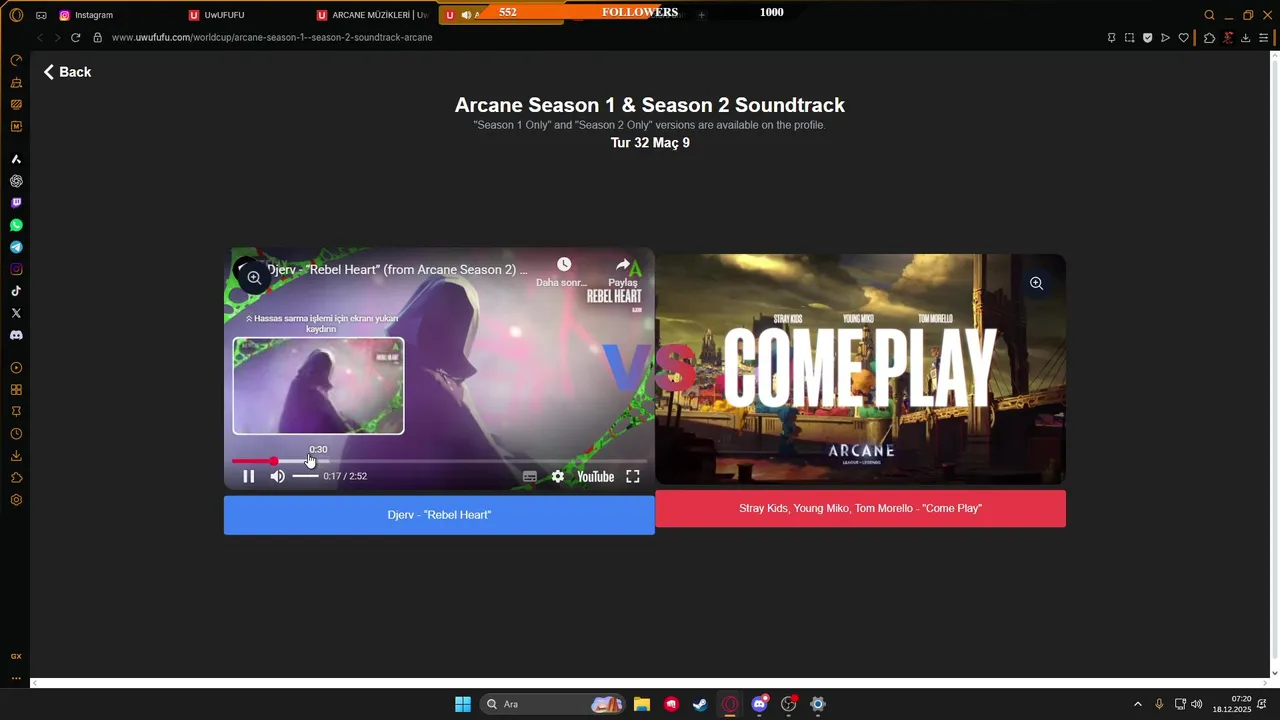Open ChatGPT in the sidebar
Viewport: 1280px width, 720px height.
coord(16,181)
